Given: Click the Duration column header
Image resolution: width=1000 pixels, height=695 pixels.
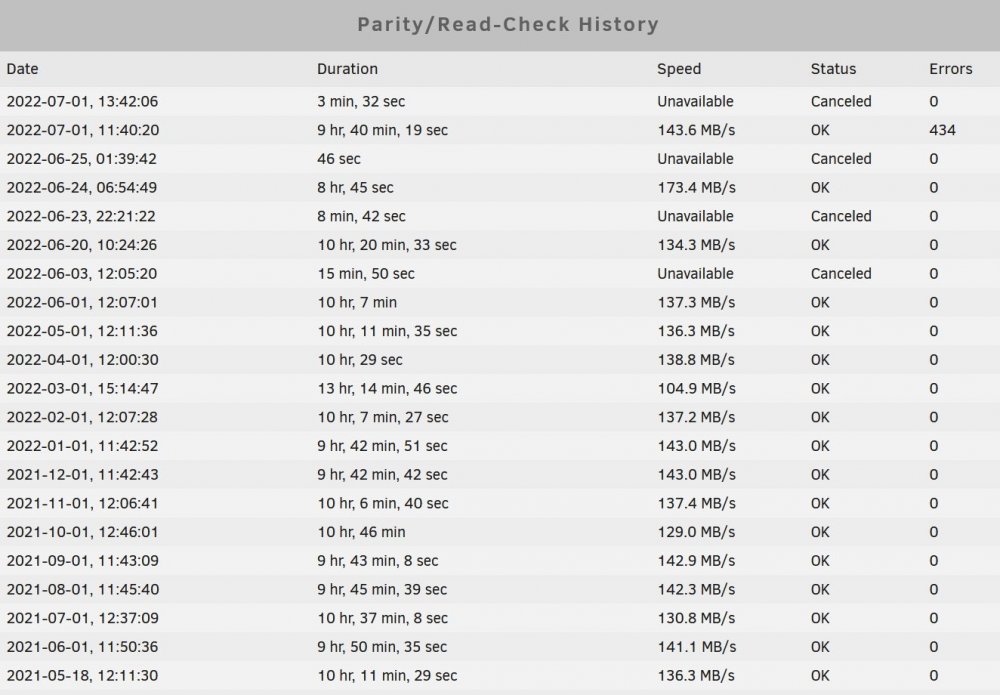Looking at the screenshot, I should click(348, 69).
